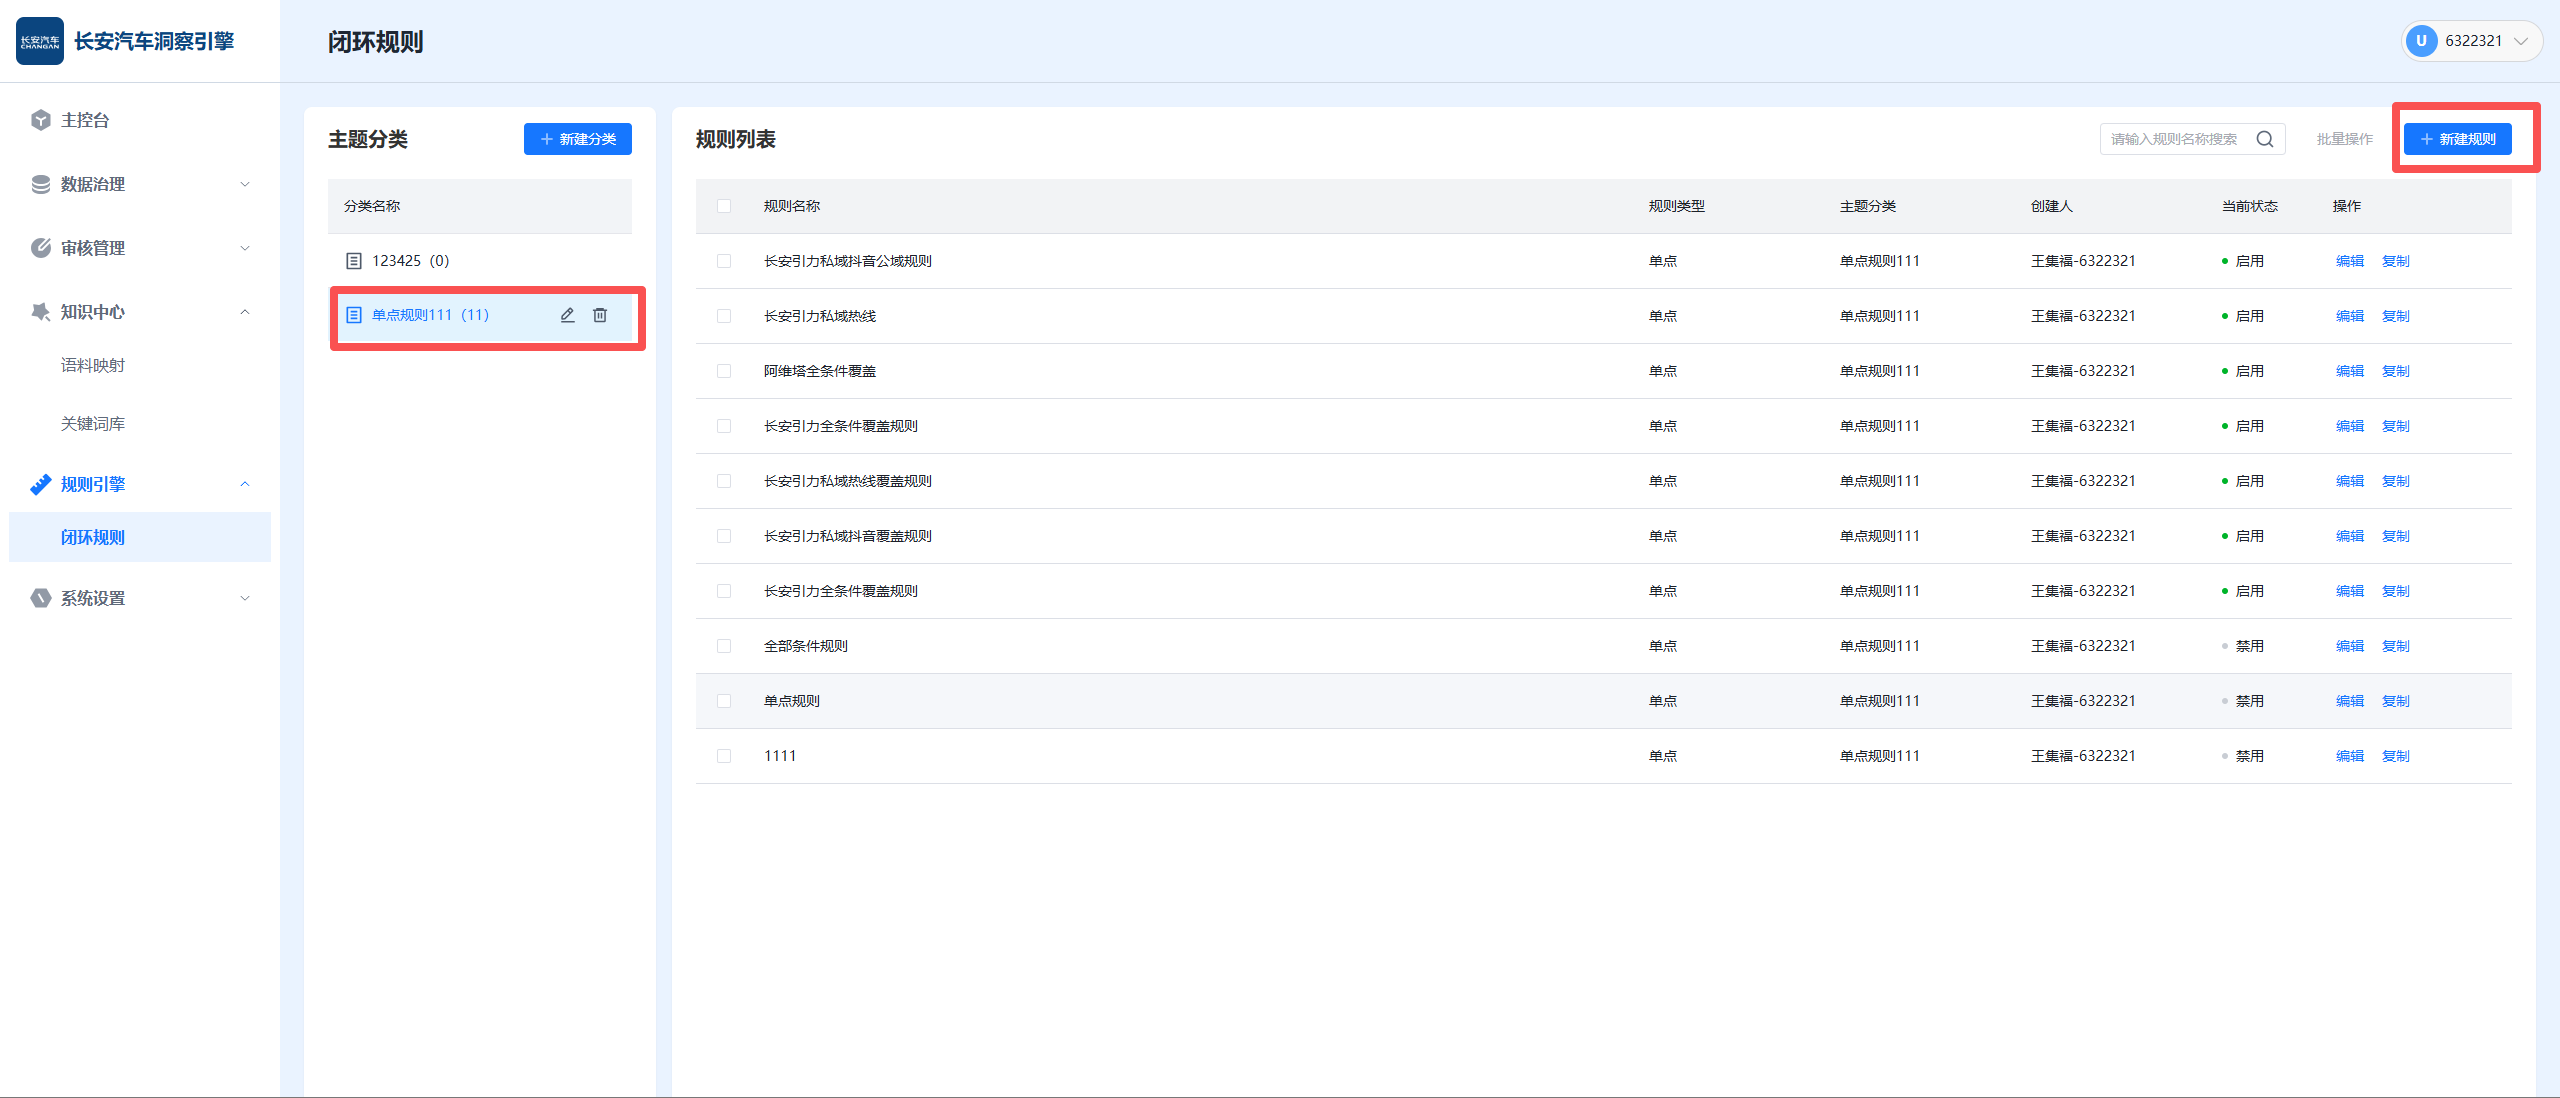Screen dimensions: 2560x1098
Task: Click the 规则引擎 ruler icon
Action: [x=41, y=484]
